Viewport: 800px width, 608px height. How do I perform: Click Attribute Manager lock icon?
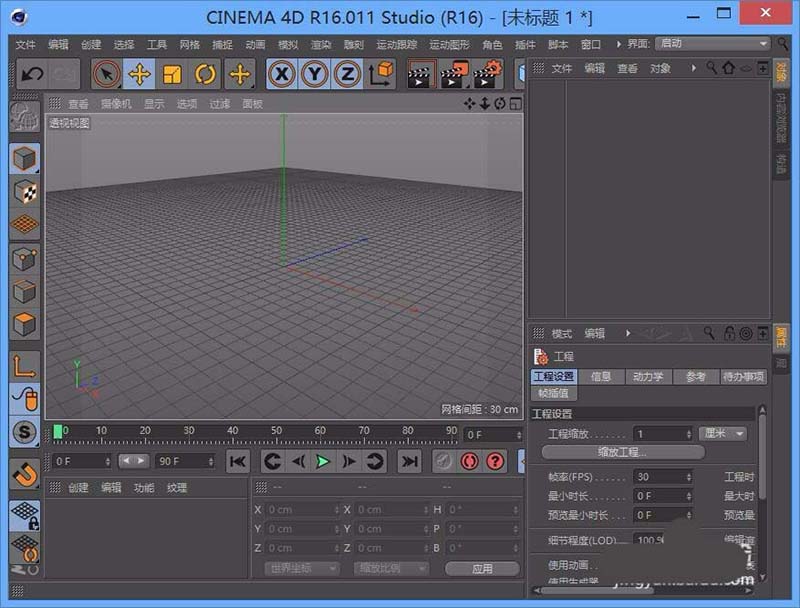[730, 334]
